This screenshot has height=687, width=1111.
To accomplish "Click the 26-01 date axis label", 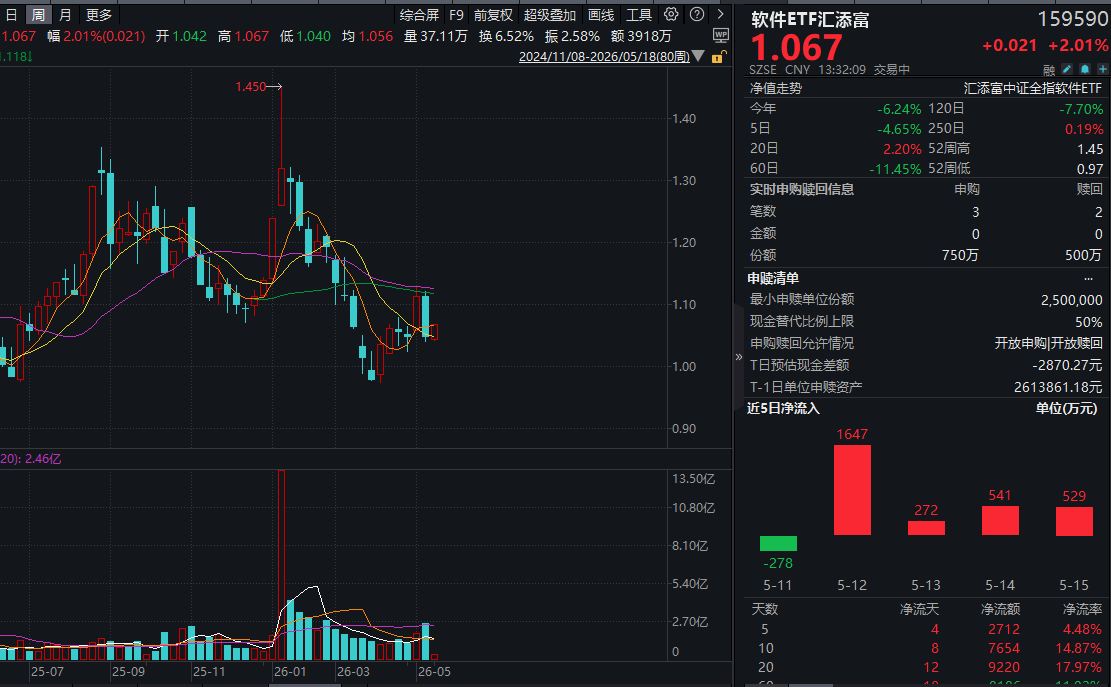I will pos(290,671).
